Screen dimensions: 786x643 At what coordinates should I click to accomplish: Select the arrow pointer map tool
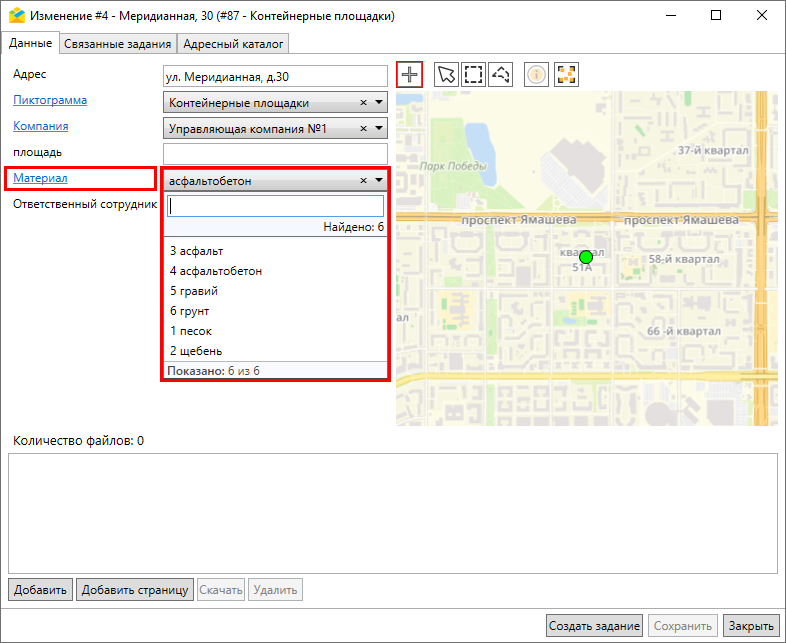pyautogui.click(x=446, y=75)
